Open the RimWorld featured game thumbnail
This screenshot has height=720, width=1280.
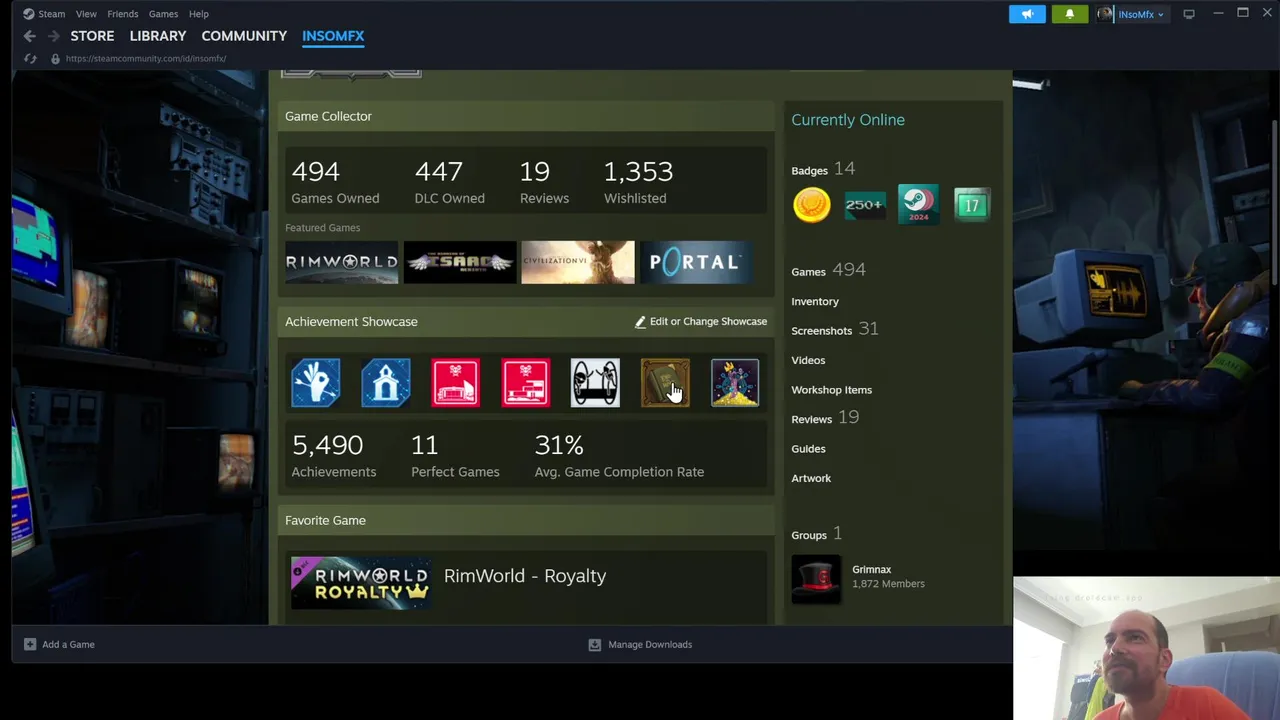point(342,262)
